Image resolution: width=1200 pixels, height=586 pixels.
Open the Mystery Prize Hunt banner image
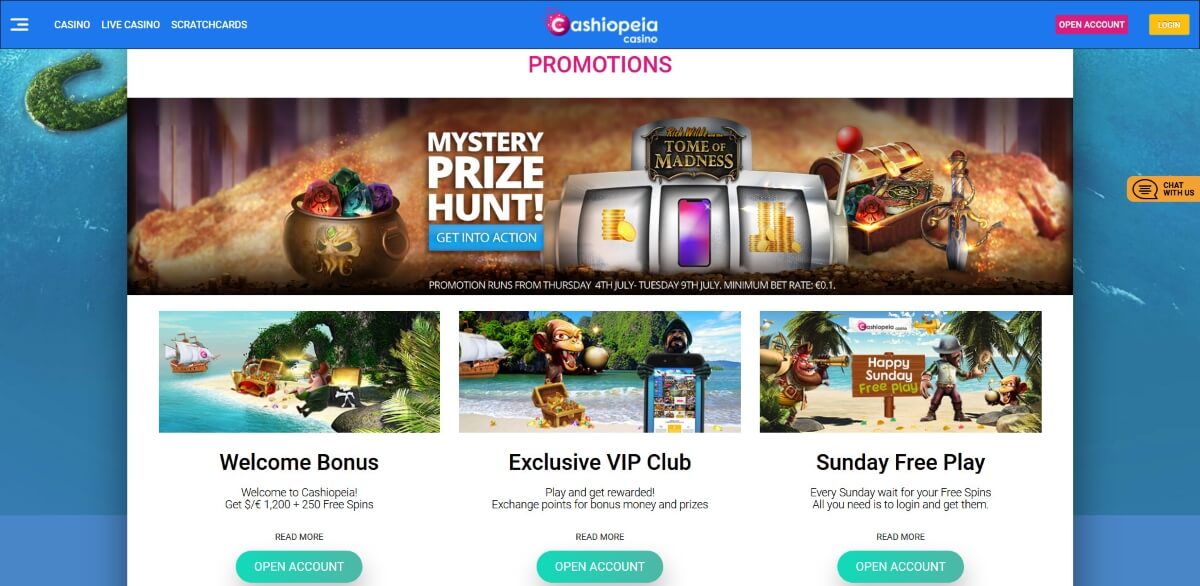click(x=600, y=196)
